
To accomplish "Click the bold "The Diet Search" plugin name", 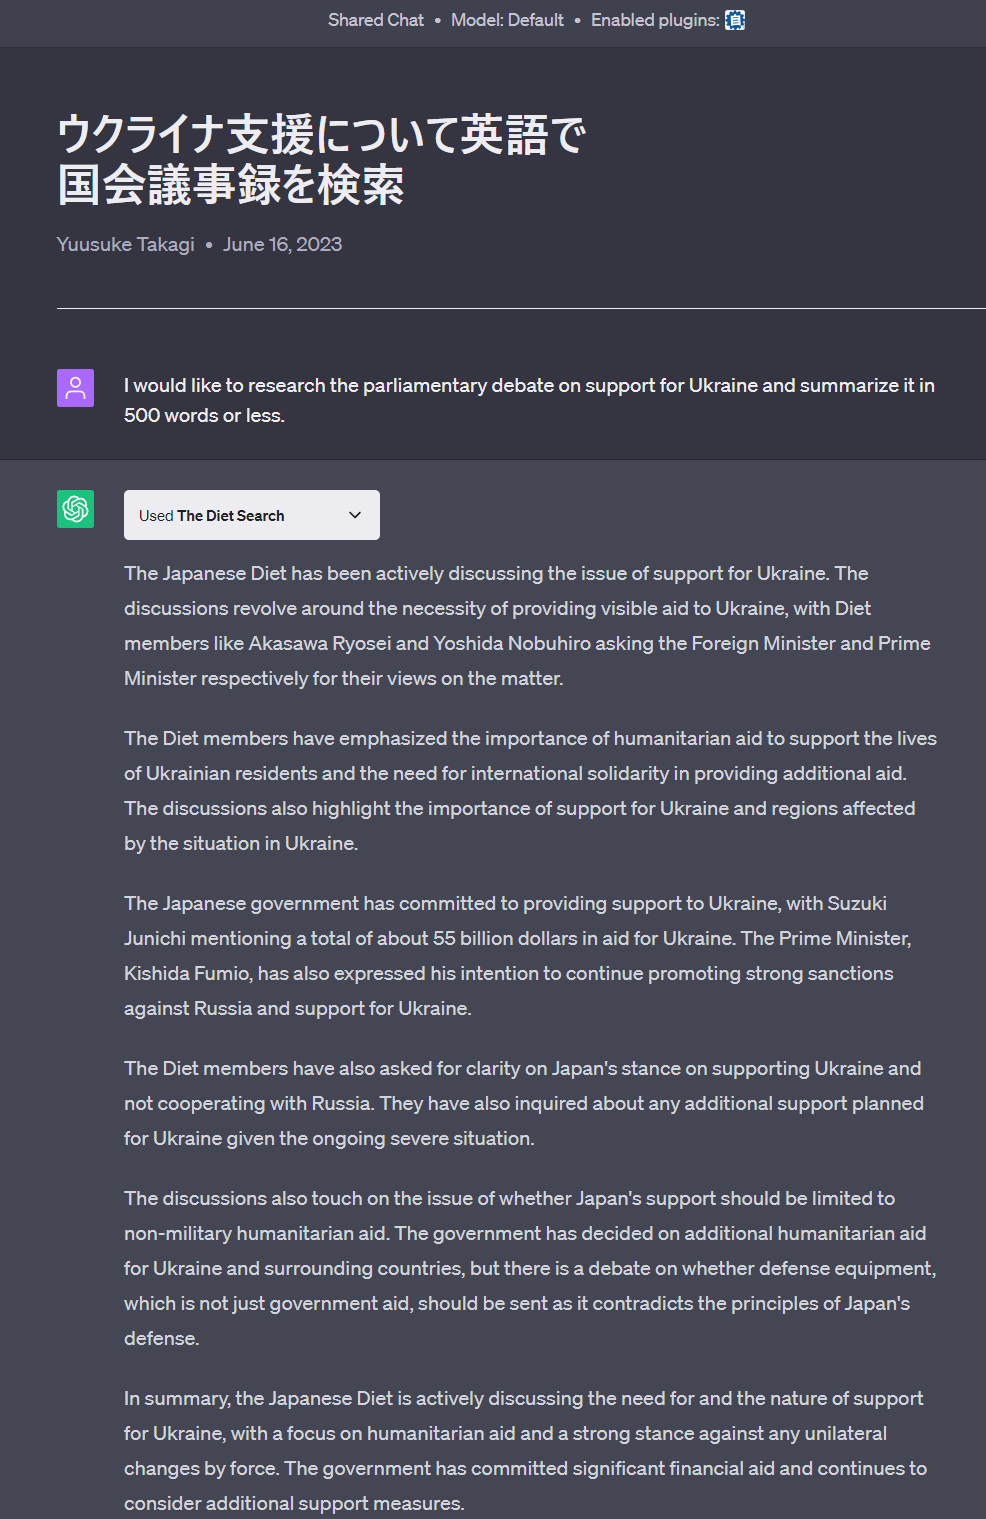I will pyautogui.click(x=230, y=516).
